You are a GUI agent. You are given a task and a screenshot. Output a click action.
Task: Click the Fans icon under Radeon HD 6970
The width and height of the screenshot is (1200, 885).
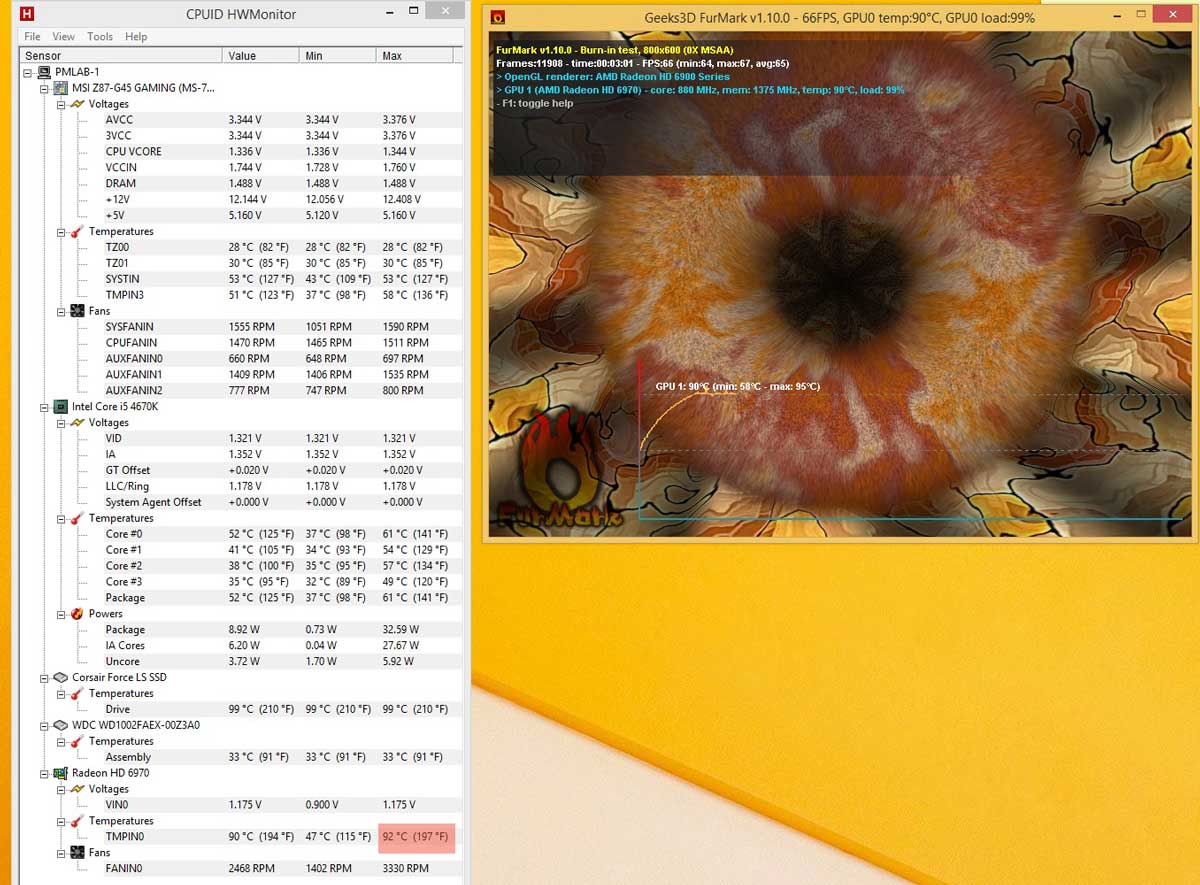(77, 853)
